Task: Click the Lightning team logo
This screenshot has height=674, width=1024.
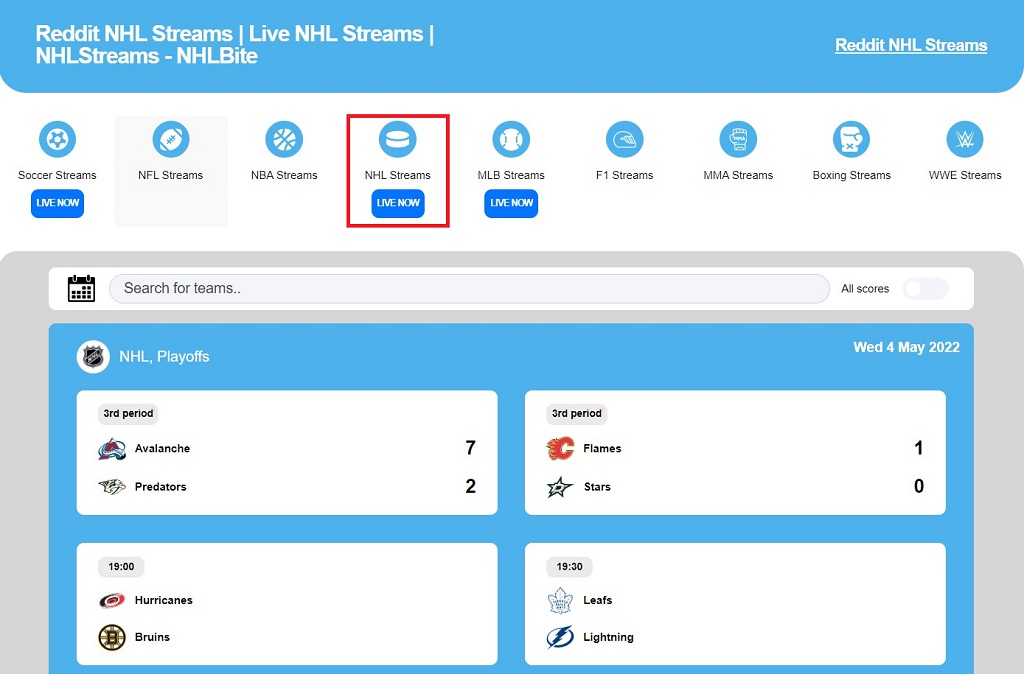Action: point(560,637)
